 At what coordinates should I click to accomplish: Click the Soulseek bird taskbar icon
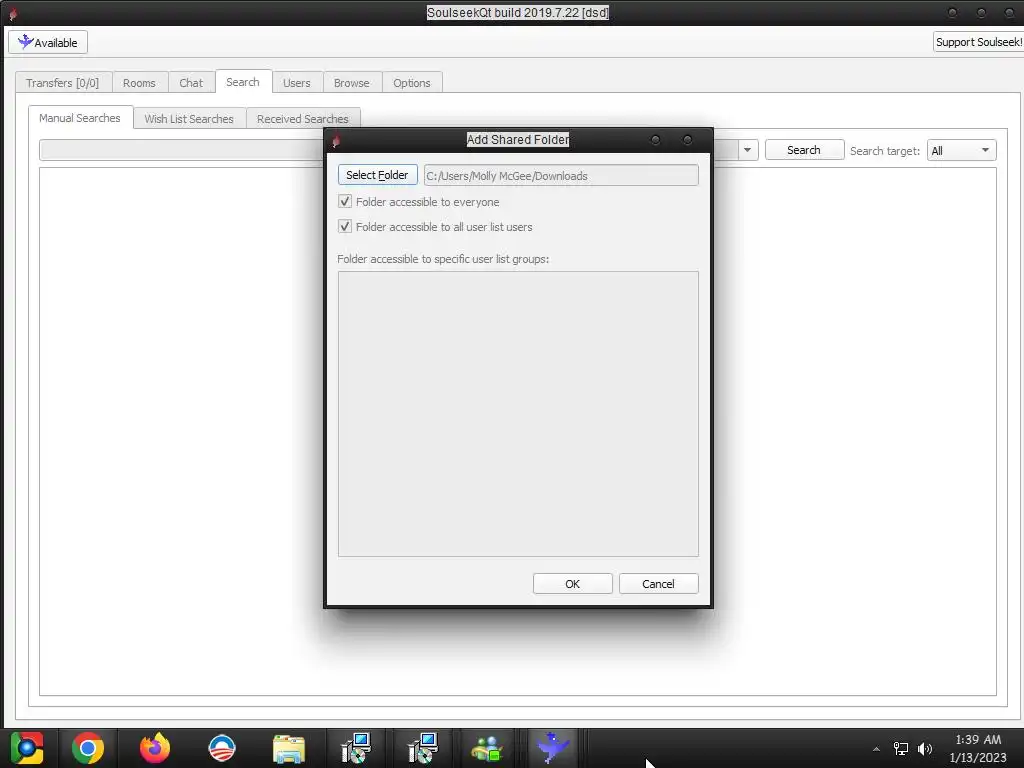coord(552,748)
